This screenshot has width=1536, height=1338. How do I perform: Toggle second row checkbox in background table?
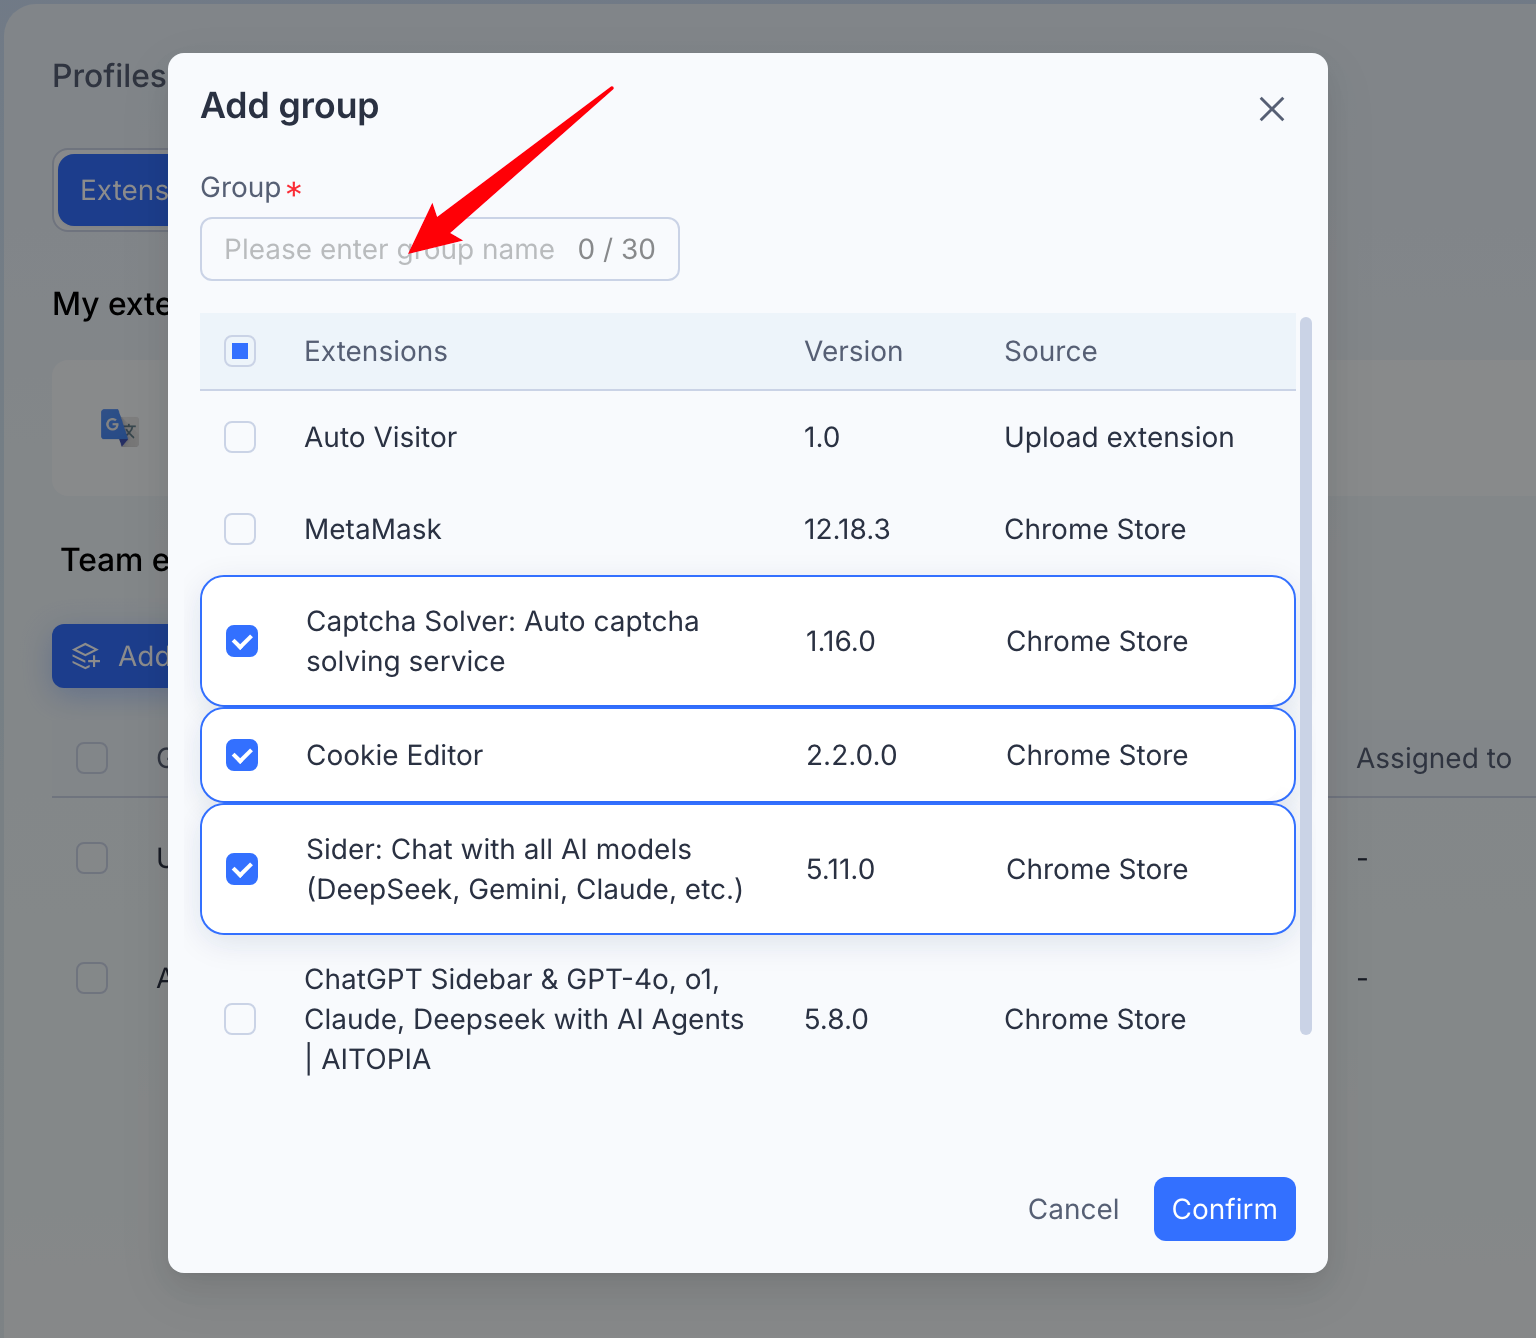(92, 858)
